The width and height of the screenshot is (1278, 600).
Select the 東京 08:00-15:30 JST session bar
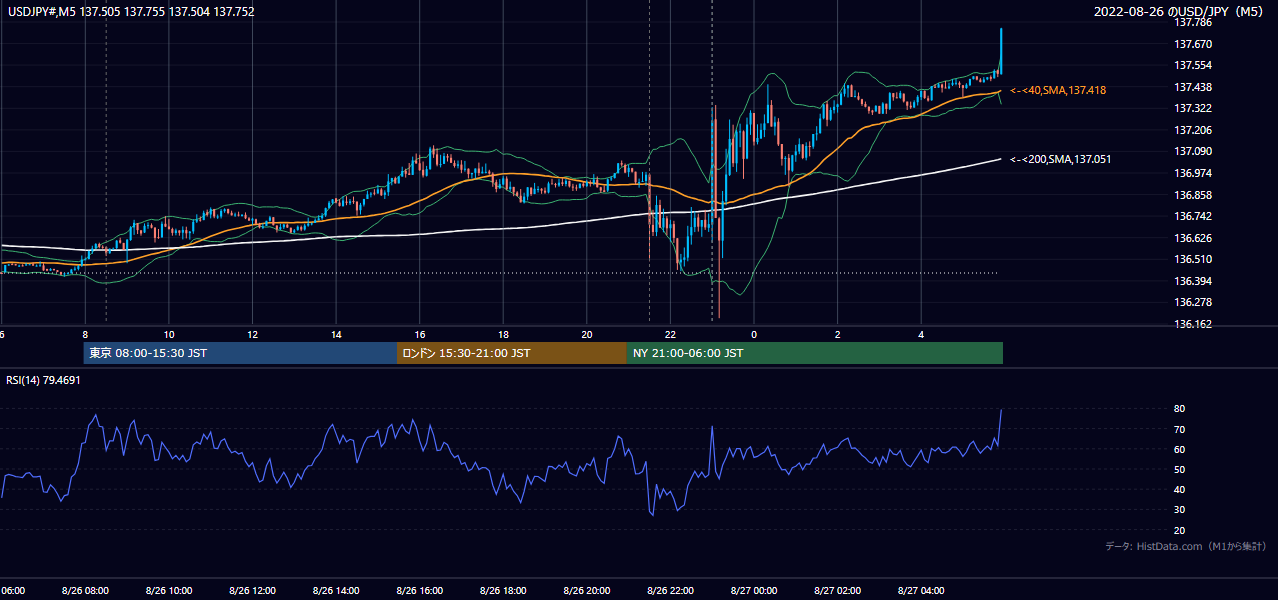click(240, 353)
